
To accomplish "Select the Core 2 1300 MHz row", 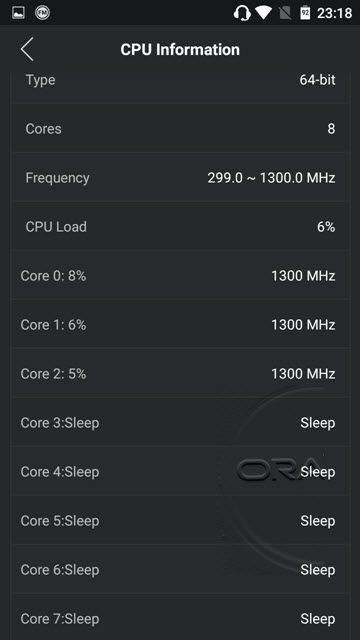I will click(x=180, y=373).
